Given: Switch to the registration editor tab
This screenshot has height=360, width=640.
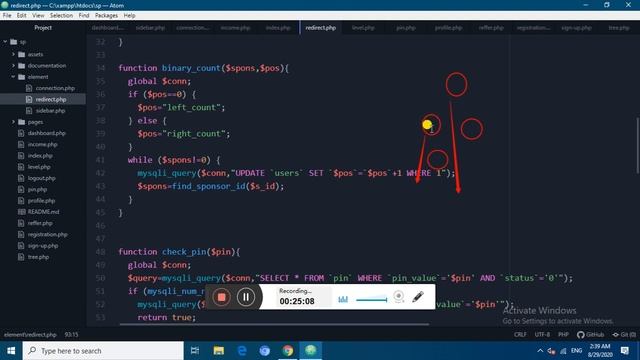Looking at the screenshot, I should pyautogui.click(x=533, y=28).
